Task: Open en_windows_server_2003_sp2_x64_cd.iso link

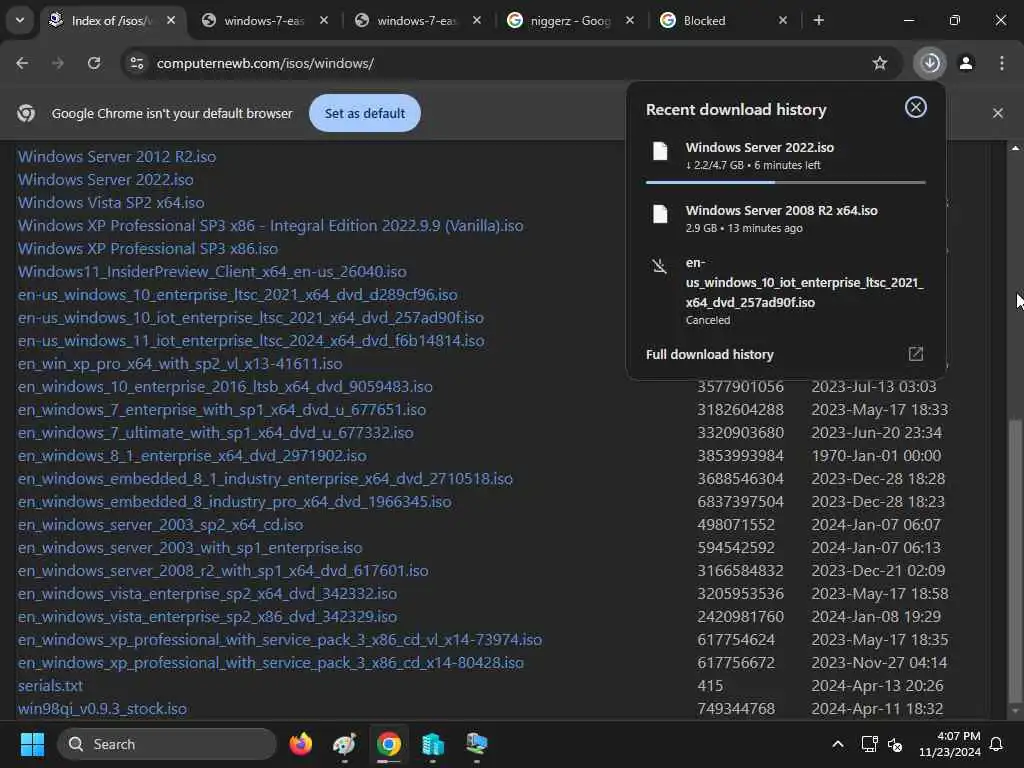Action: (160, 524)
